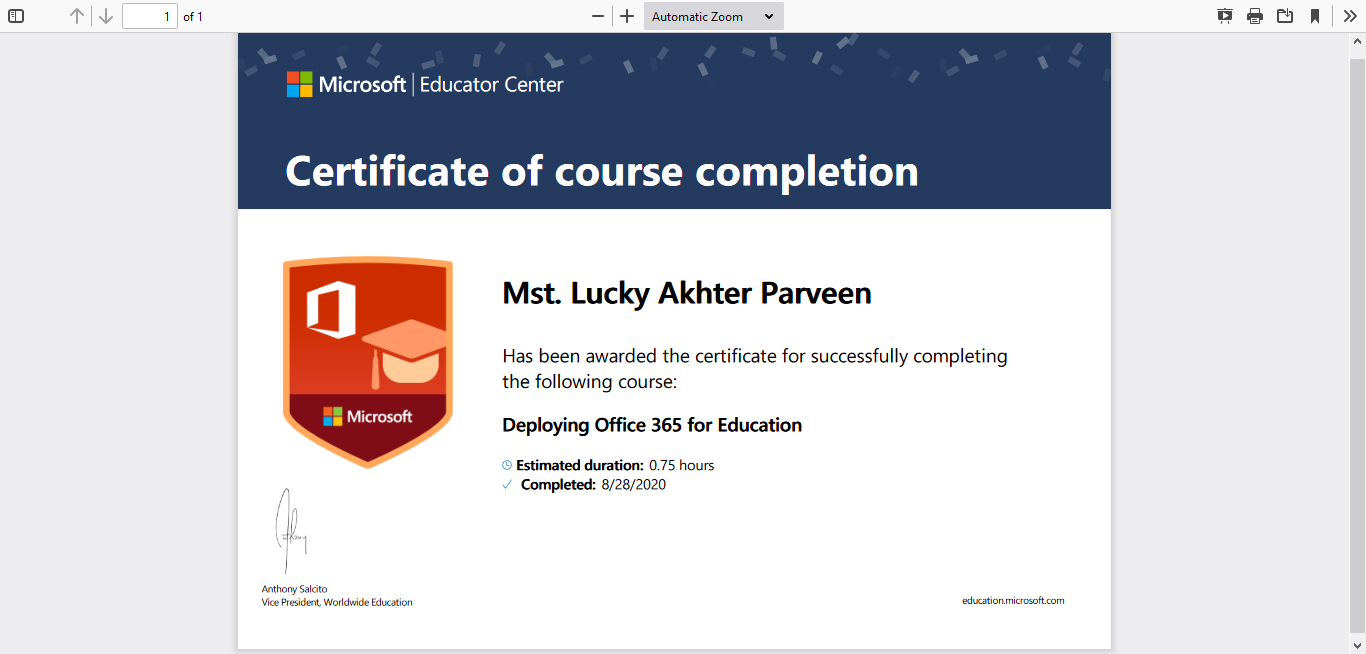Open the tools menu chevrons
This screenshot has width=1366, height=654.
[1350, 16]
